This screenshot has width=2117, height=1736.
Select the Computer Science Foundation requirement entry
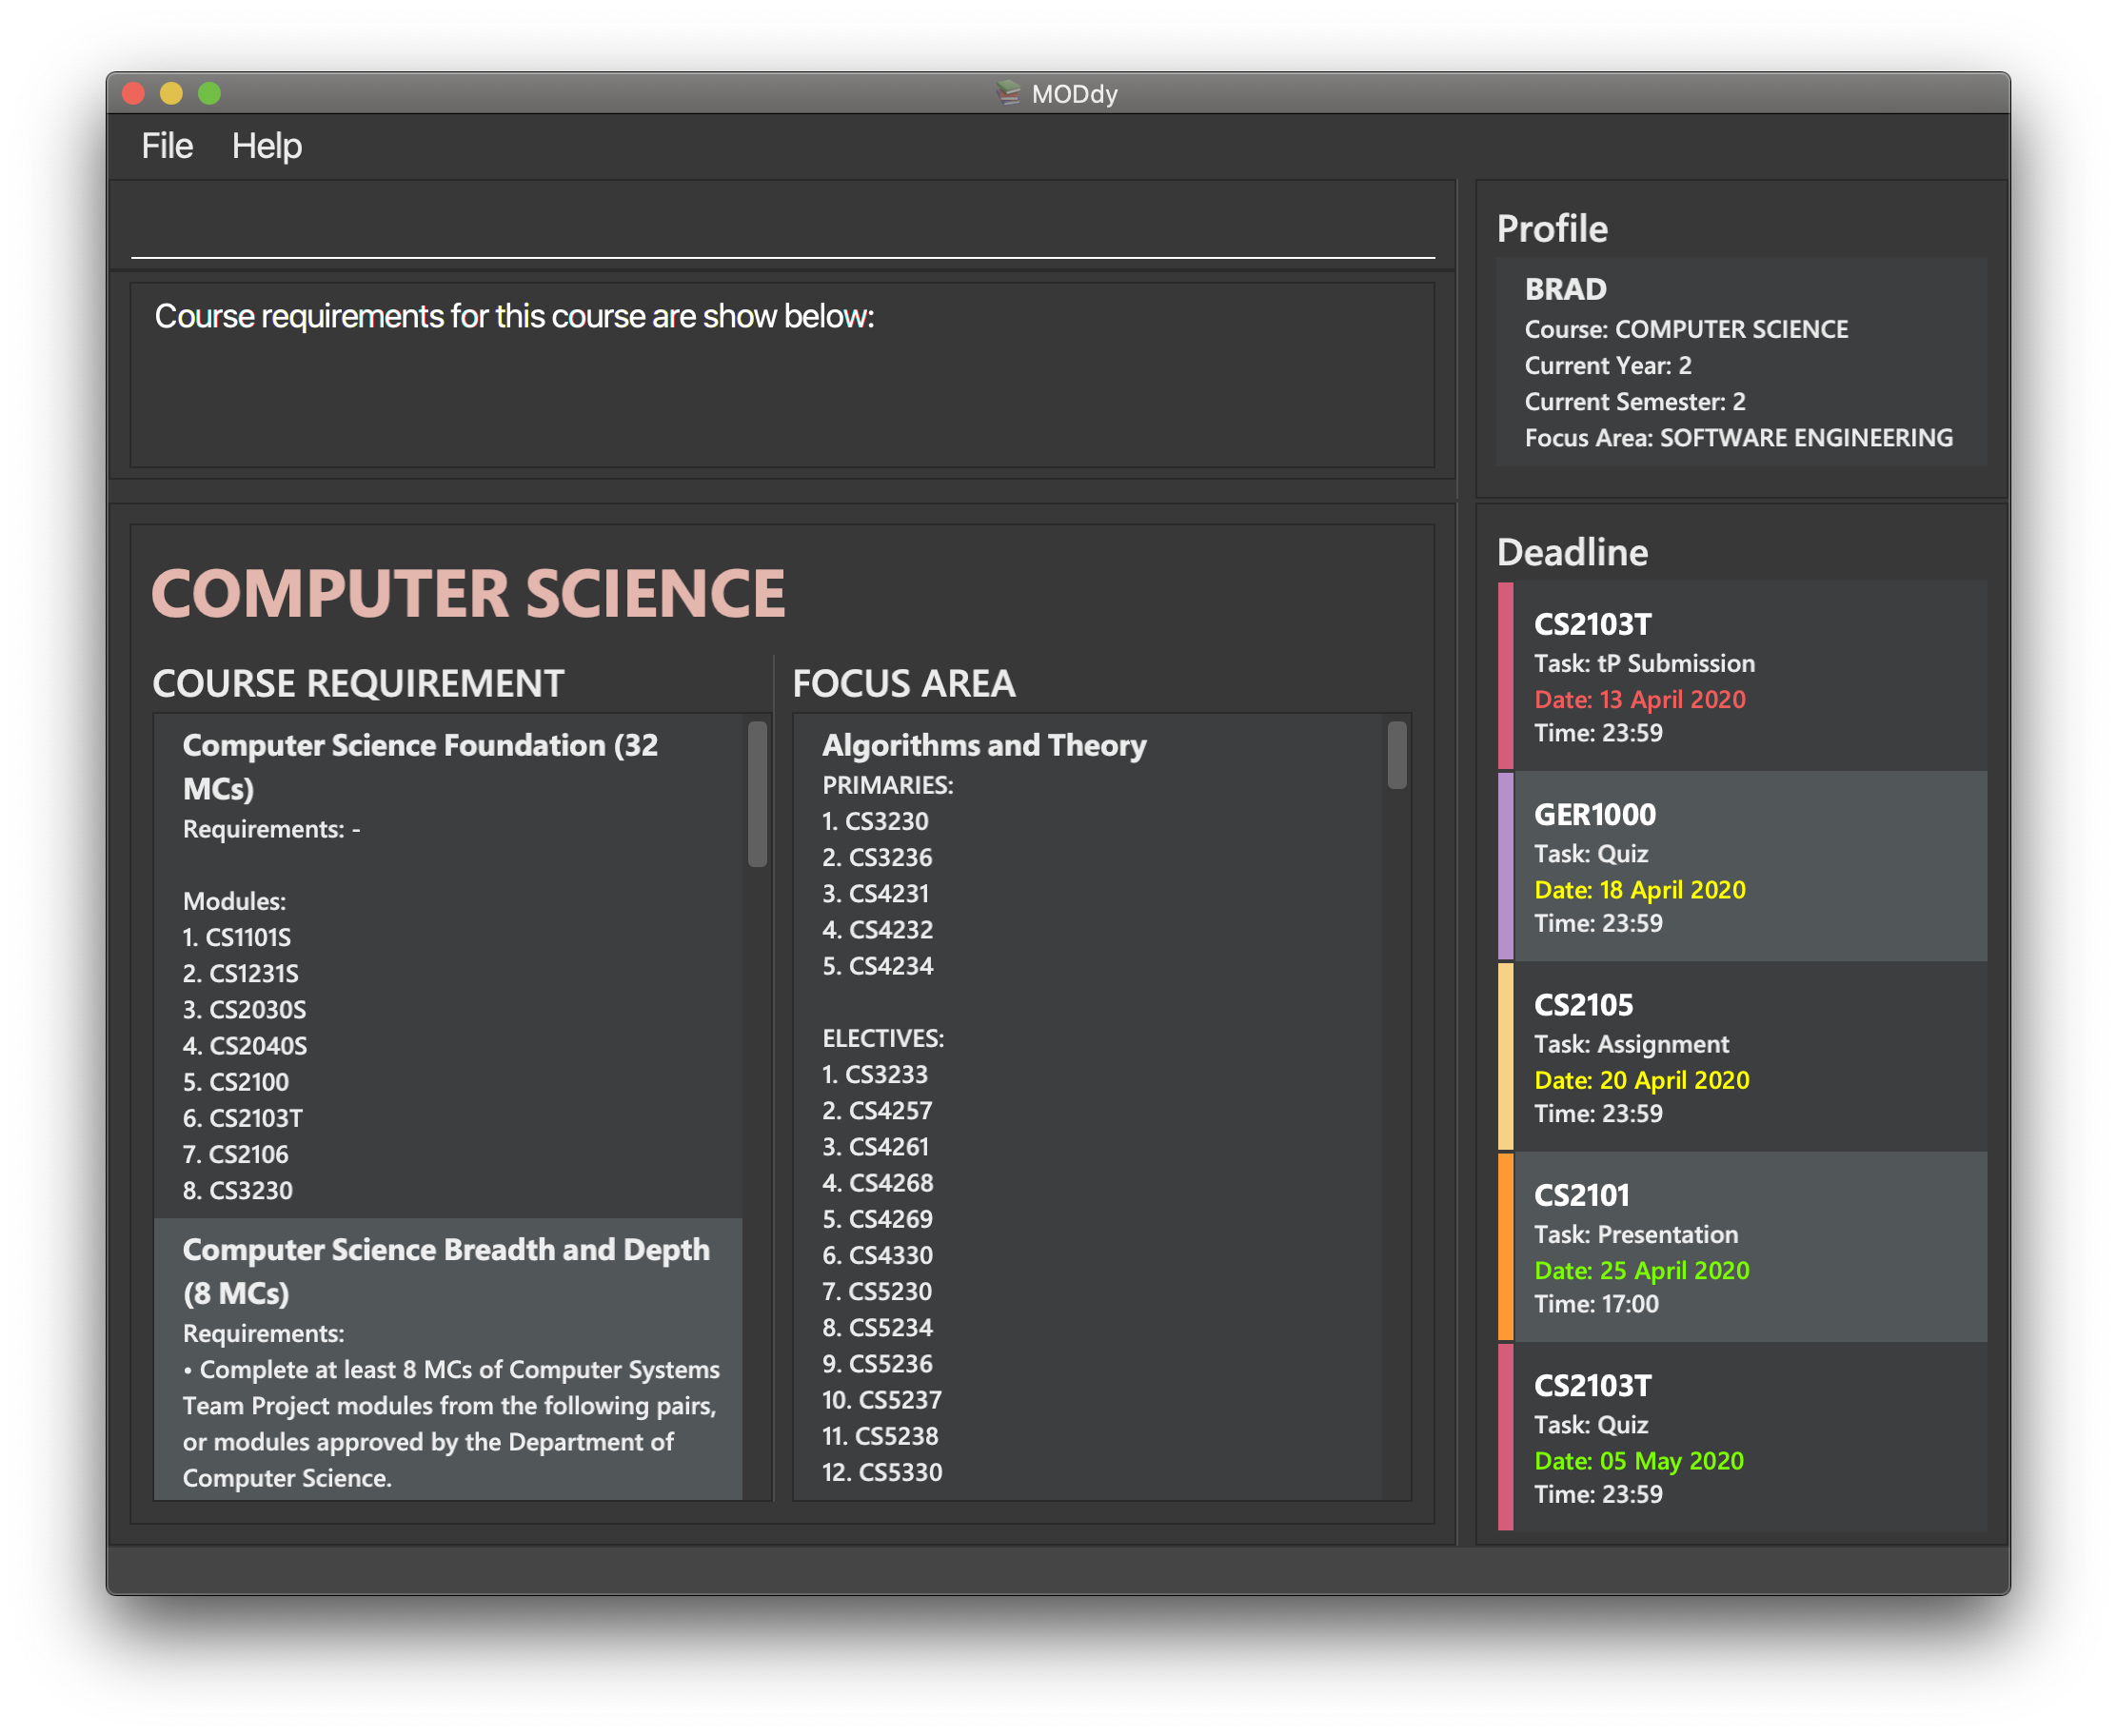click(449, 966)
